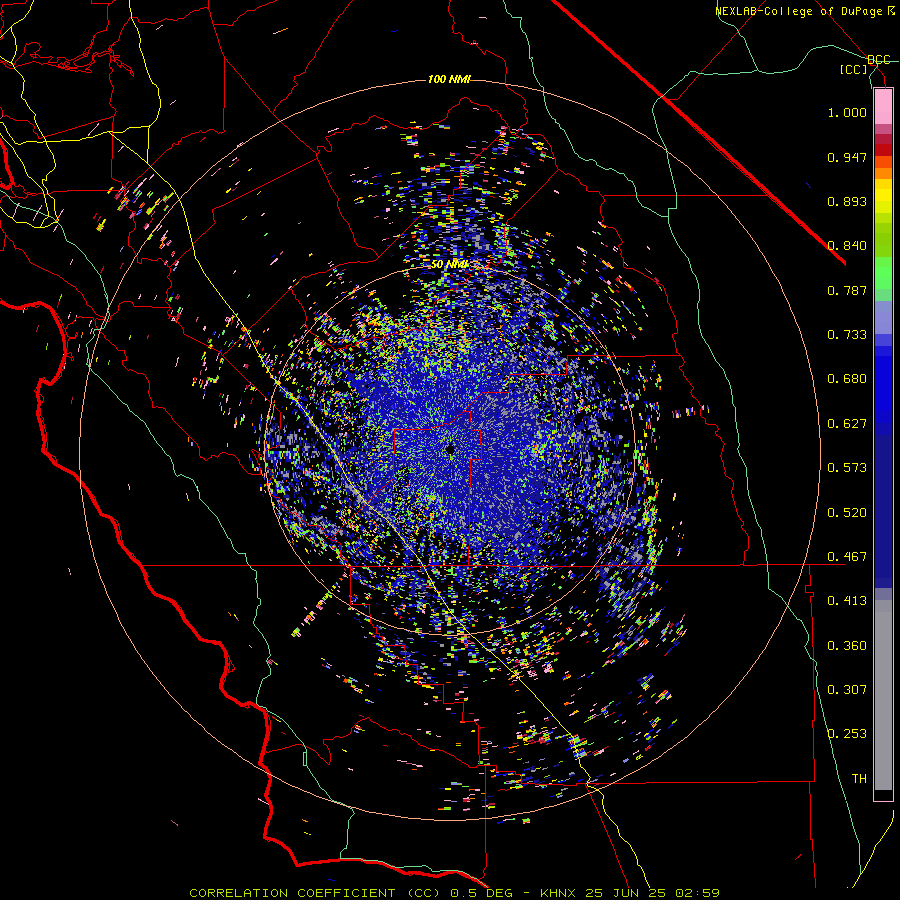The width and height of the screenshot is (900, 900).
Task: Pick the red segment of the color bar
Action: point(883,150)
